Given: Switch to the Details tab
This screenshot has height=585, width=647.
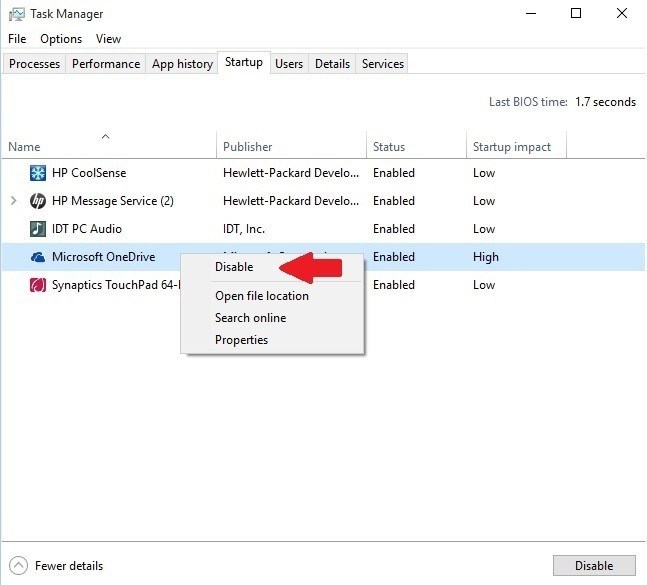Looking at the screenshot, I should [x=332, y=64].
